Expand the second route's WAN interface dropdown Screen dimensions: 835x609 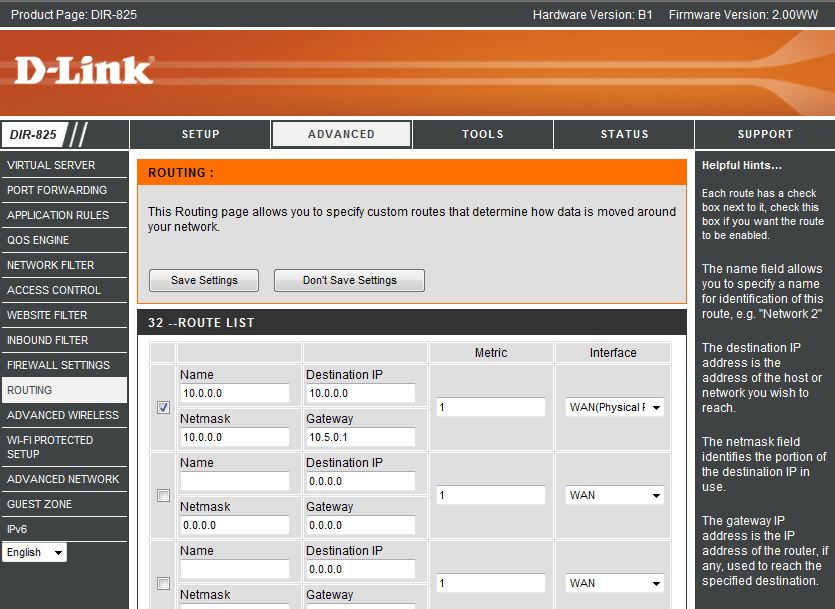pyautogui.click(x=613, y=495)
